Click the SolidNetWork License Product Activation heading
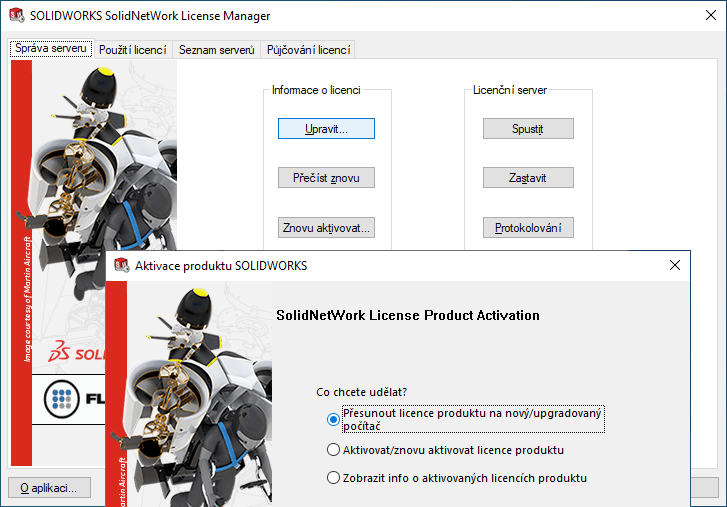 point(408,315)
